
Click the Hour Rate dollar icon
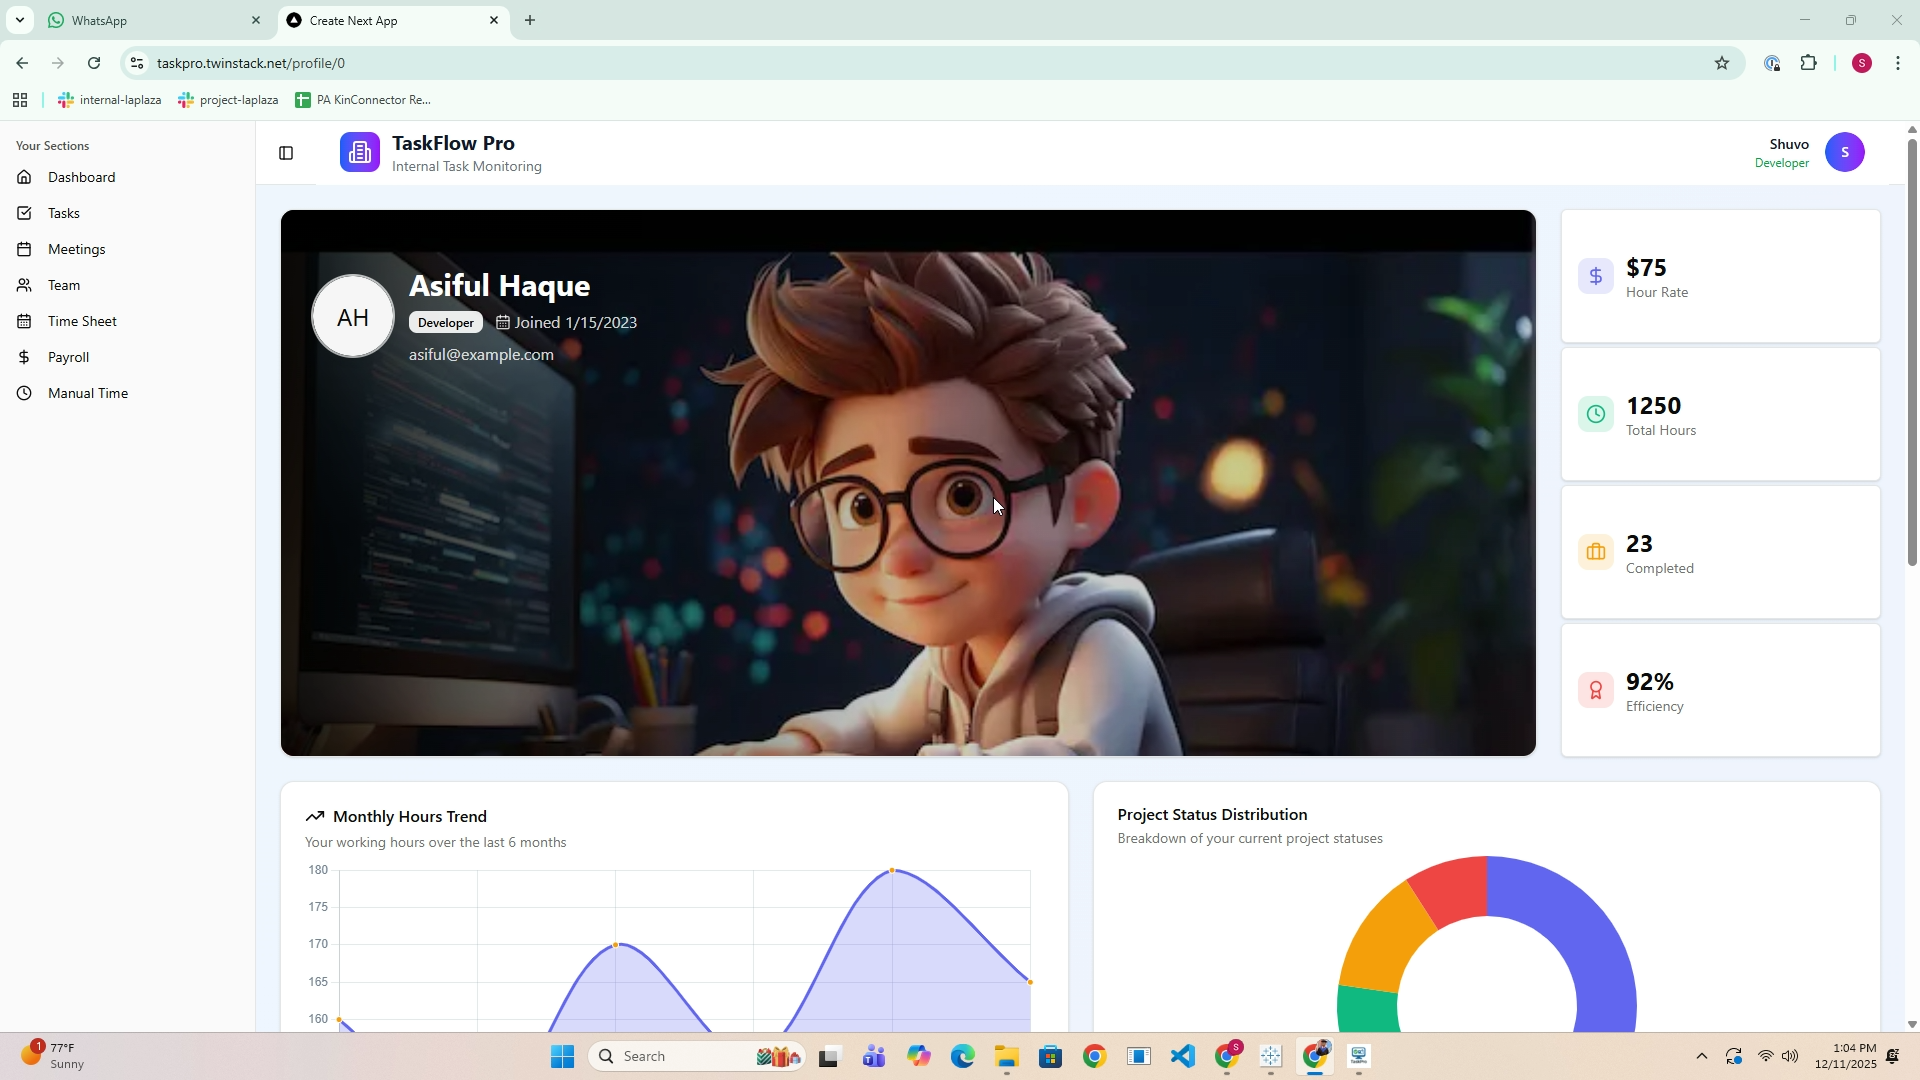[x=1595, y=276]
